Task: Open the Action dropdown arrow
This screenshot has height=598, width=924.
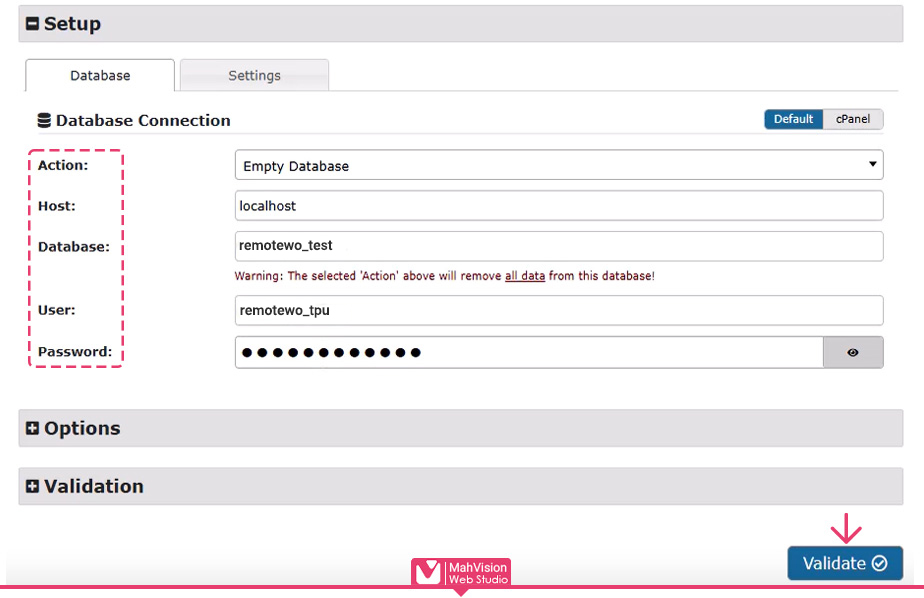Action: [872, 165]
